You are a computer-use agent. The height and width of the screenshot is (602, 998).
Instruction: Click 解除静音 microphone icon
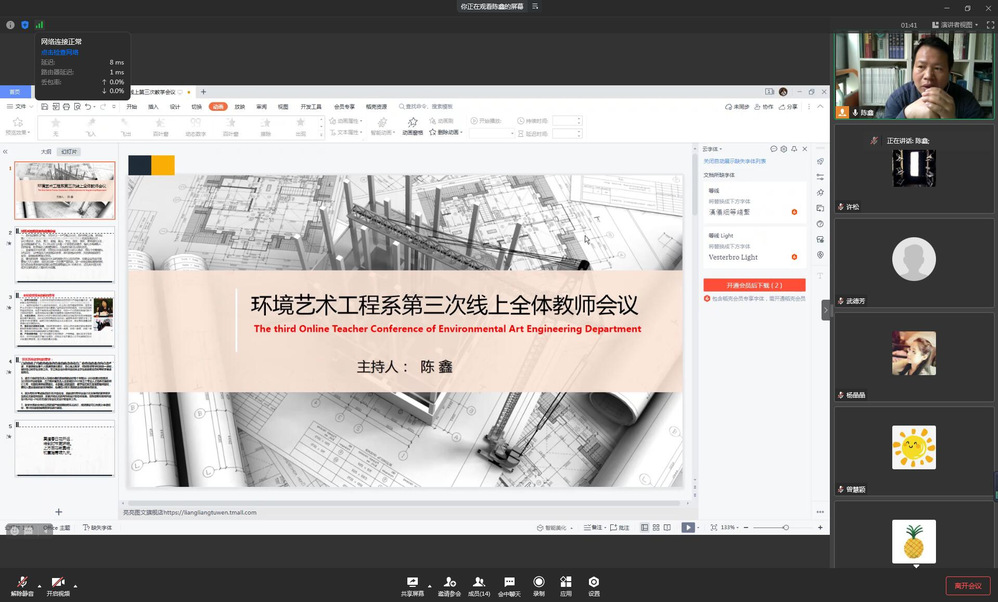(x=22, y=582)
